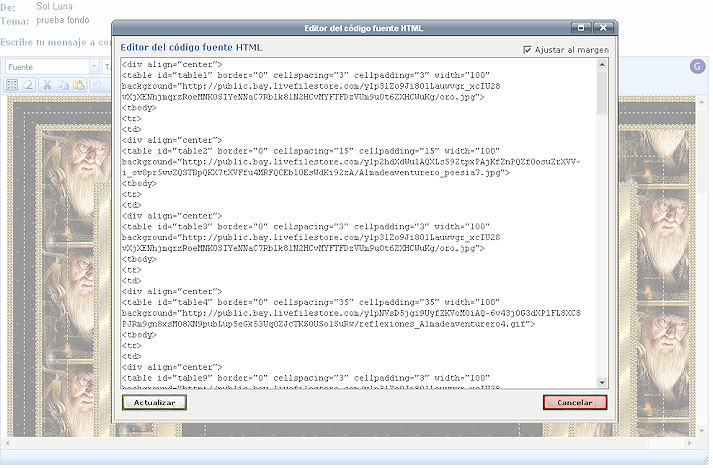
Task: Click the table id="table2" code line
Action: 311,151
